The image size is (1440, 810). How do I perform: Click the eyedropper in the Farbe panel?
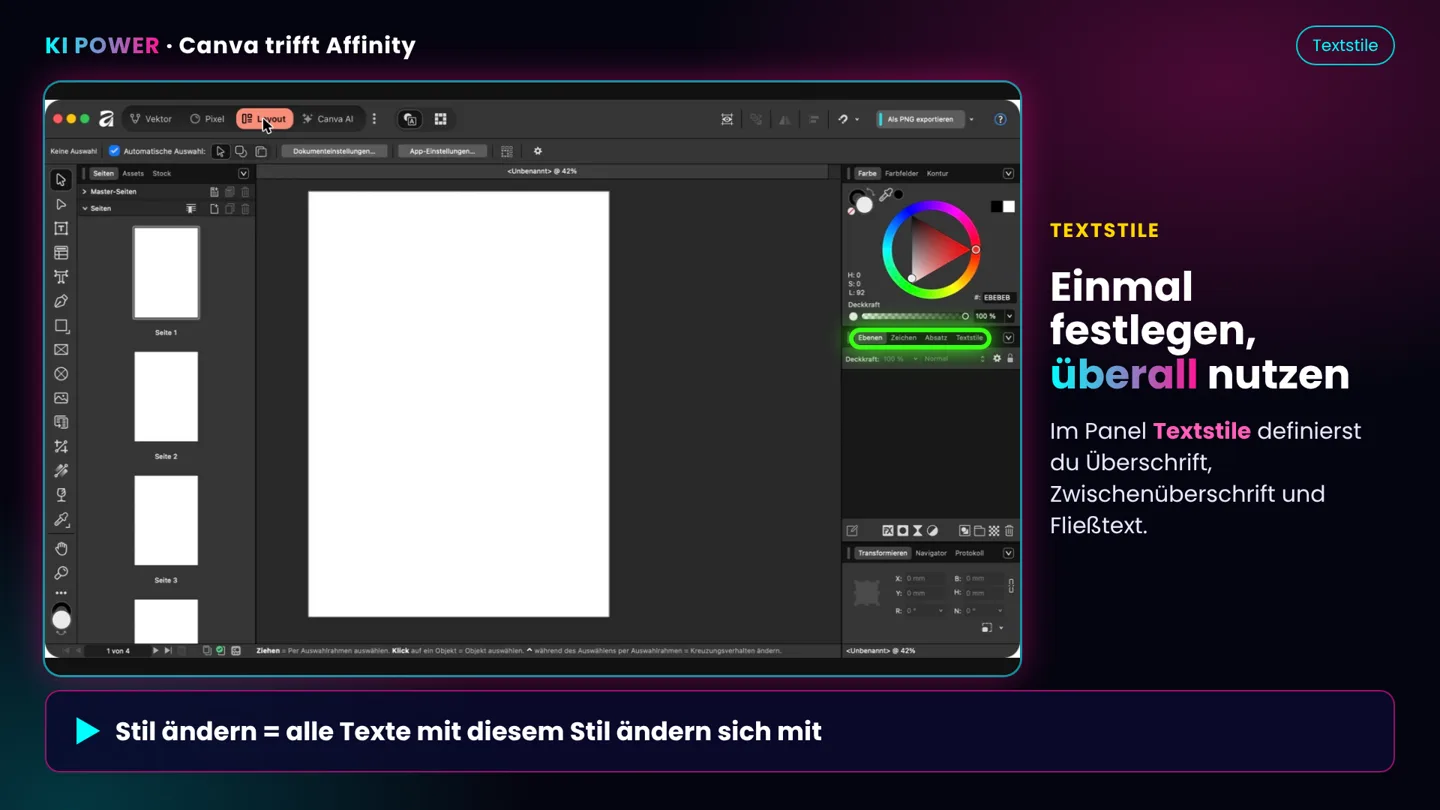886,195
